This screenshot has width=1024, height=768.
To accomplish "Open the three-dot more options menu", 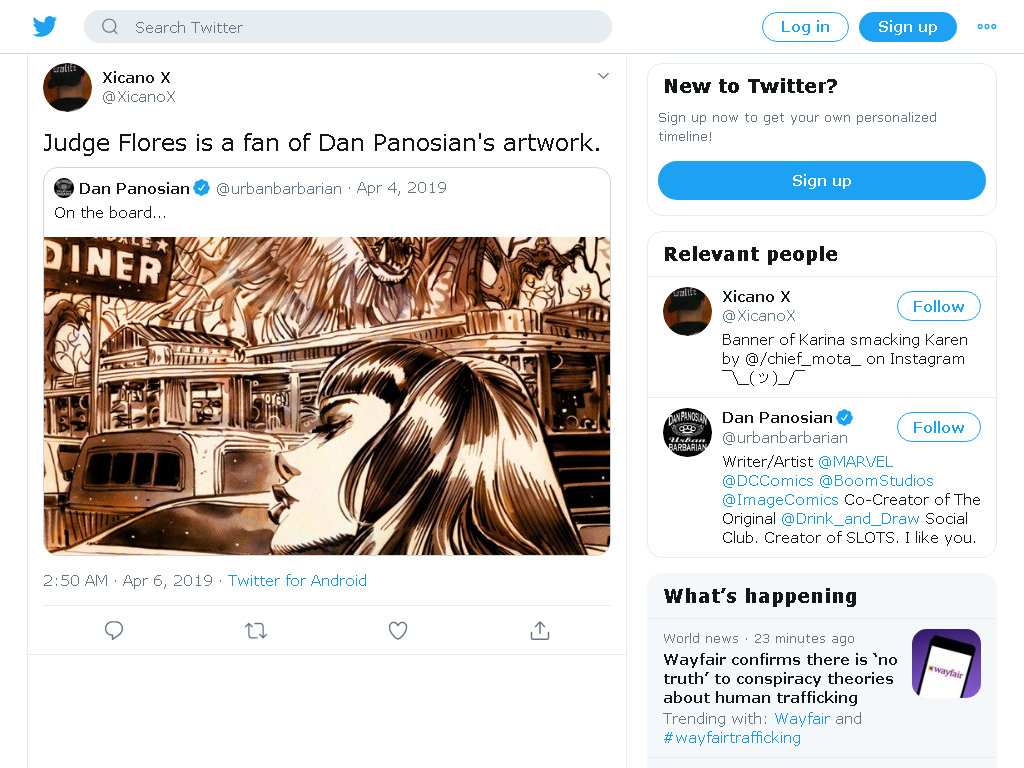I will (987, 27).
